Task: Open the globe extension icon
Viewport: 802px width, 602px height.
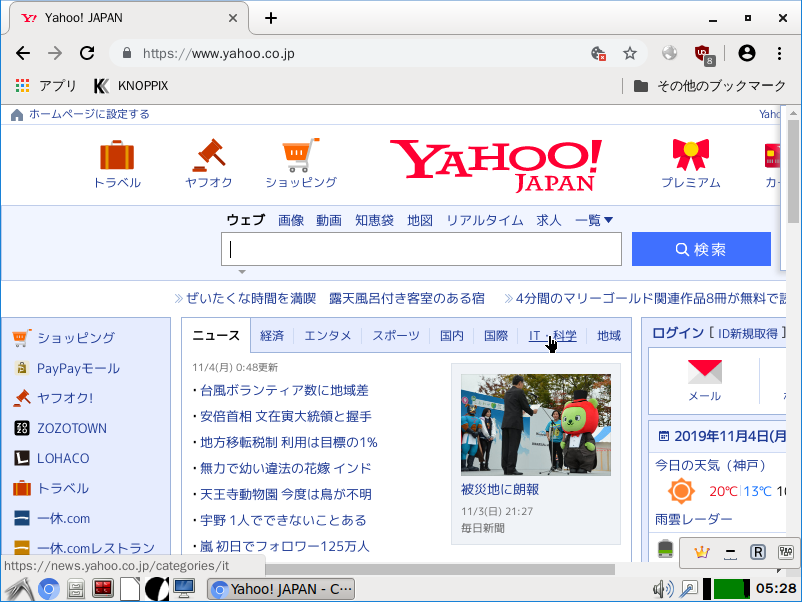Action: click(669, 53)
